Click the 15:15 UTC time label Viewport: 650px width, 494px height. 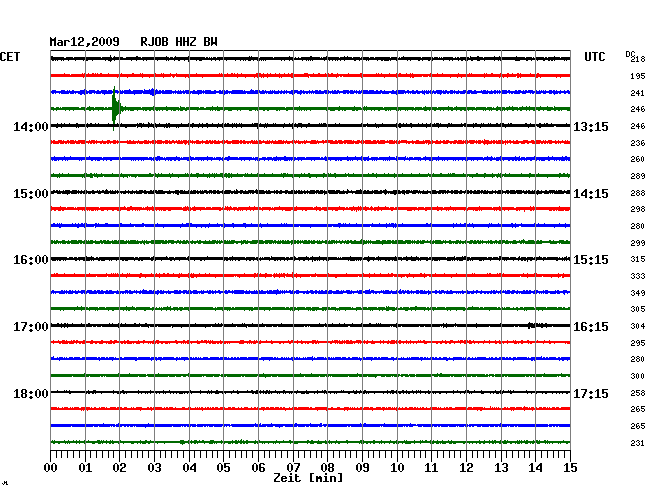click(x=591, y=260)
